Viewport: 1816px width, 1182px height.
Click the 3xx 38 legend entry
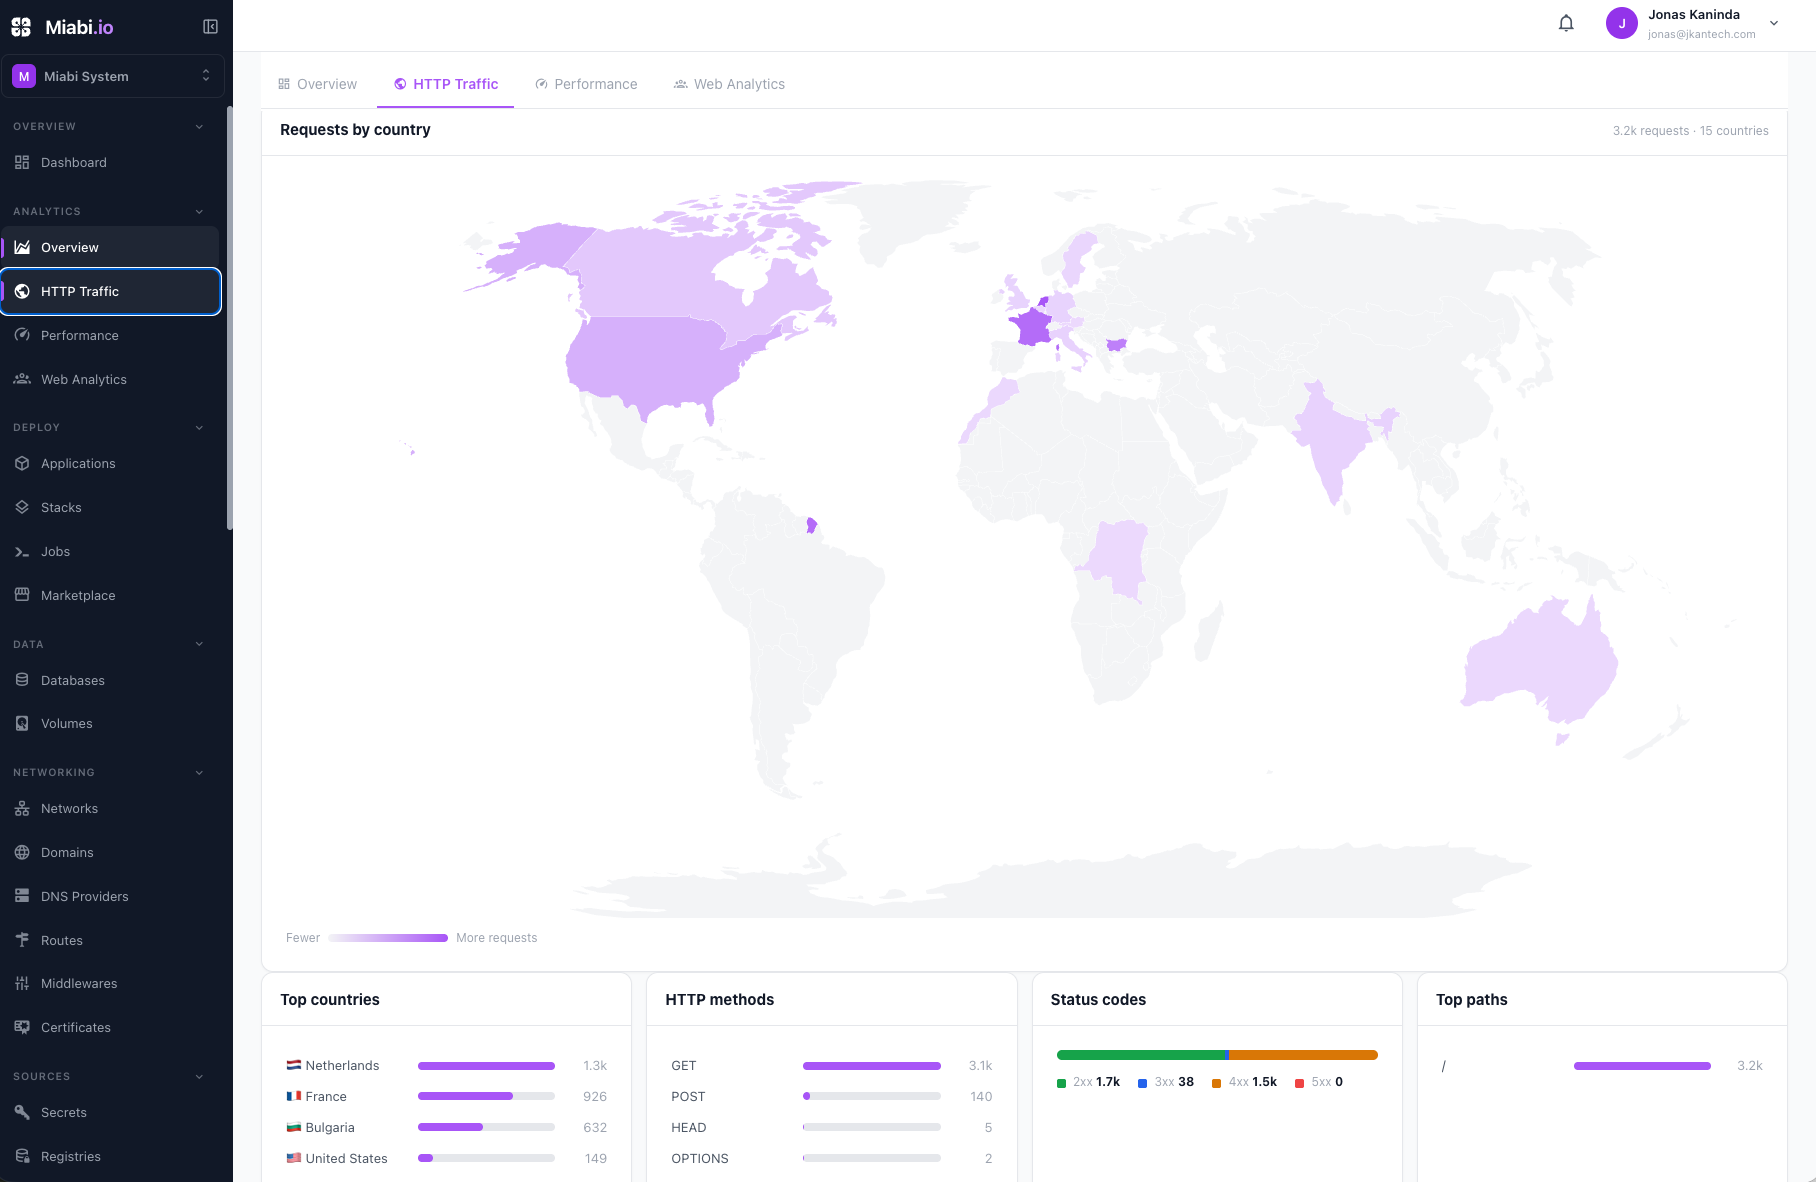coord(1166,1082)
